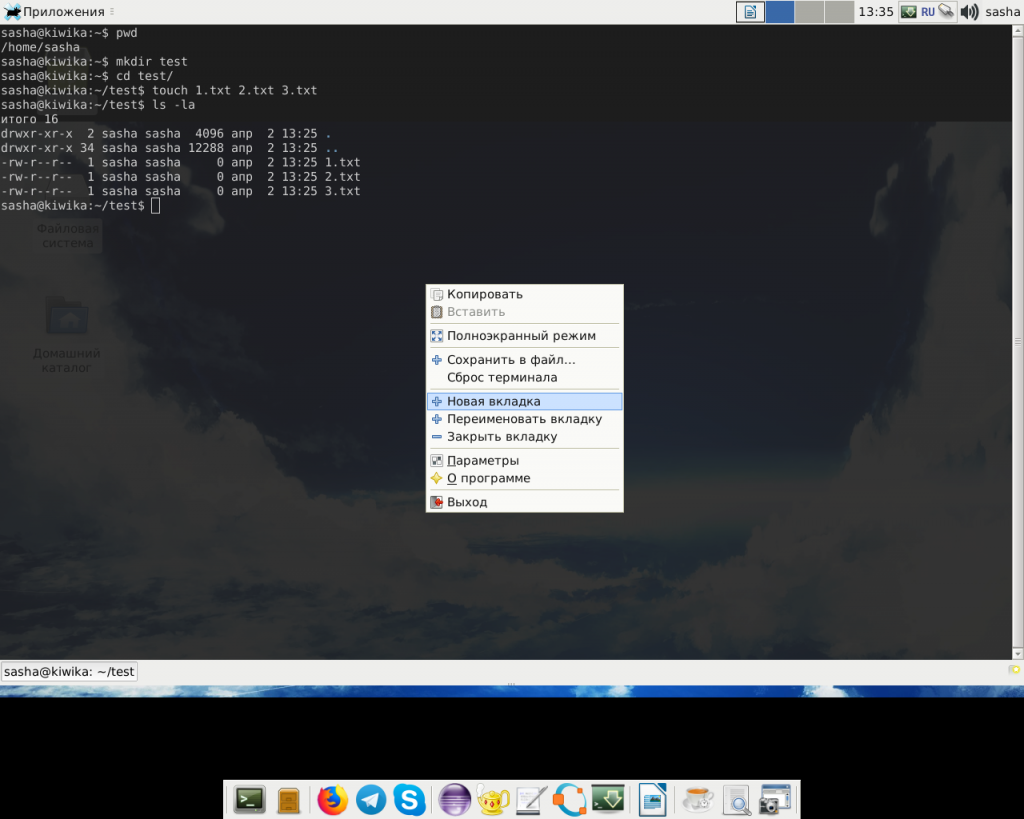Launch Telegram from the dock
The width and height of the screenshot is (1024, 819).
pyautogui.click(x=371, y=800)
